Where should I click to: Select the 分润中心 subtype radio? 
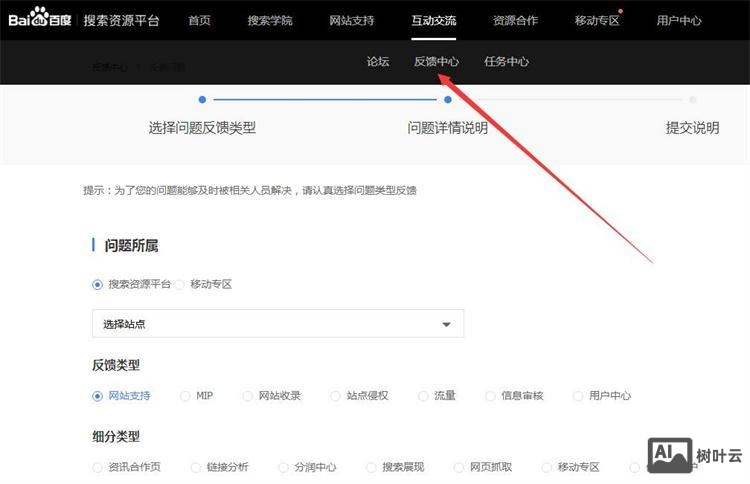[x=284, y=467]
